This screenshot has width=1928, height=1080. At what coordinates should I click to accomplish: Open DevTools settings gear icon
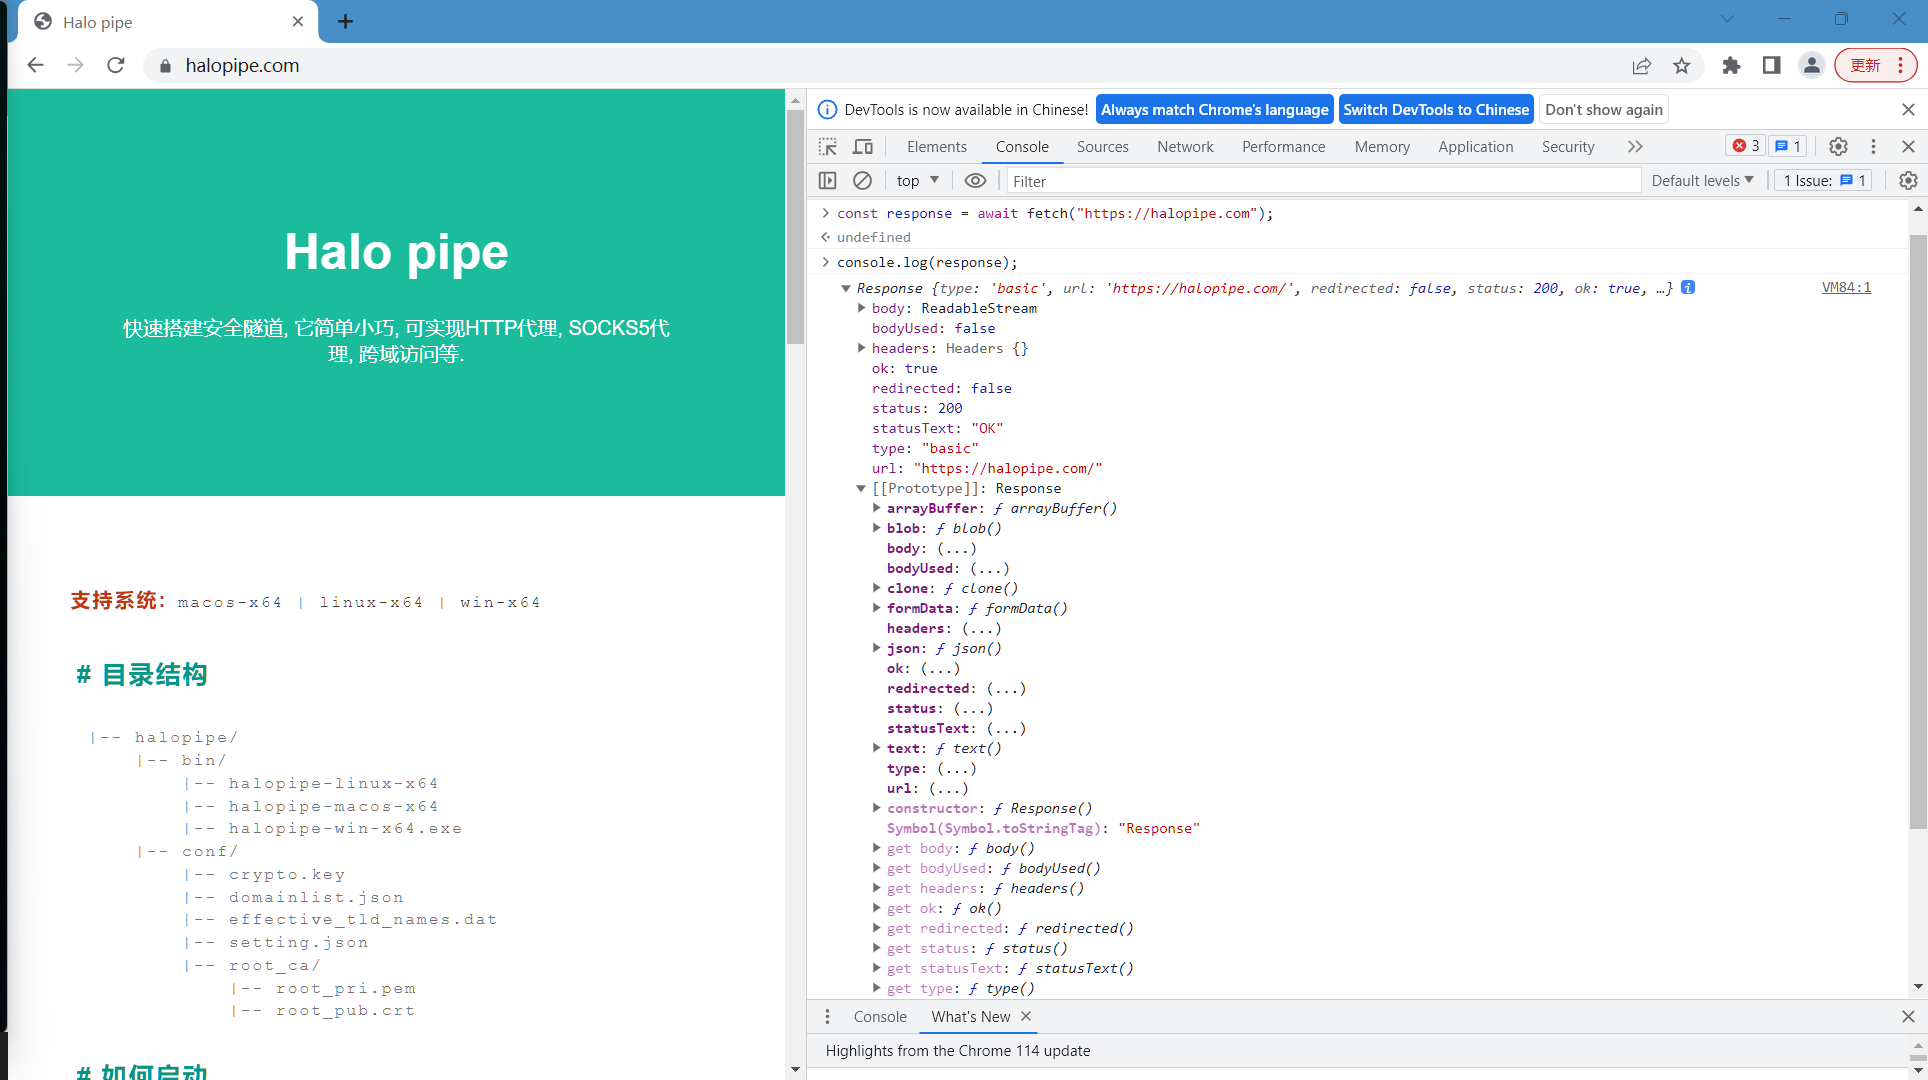pos(1838,146)
